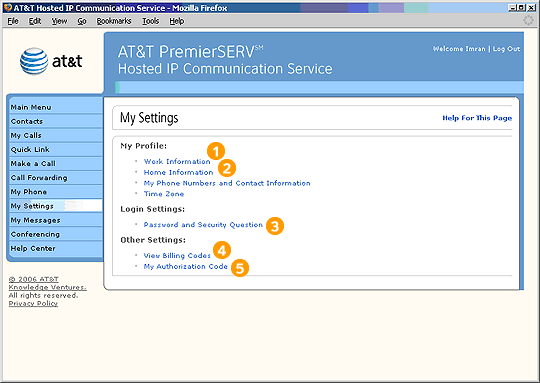Select Make a Call in sidebar
This screenshot has width=540, height=383.
[56, 164]
